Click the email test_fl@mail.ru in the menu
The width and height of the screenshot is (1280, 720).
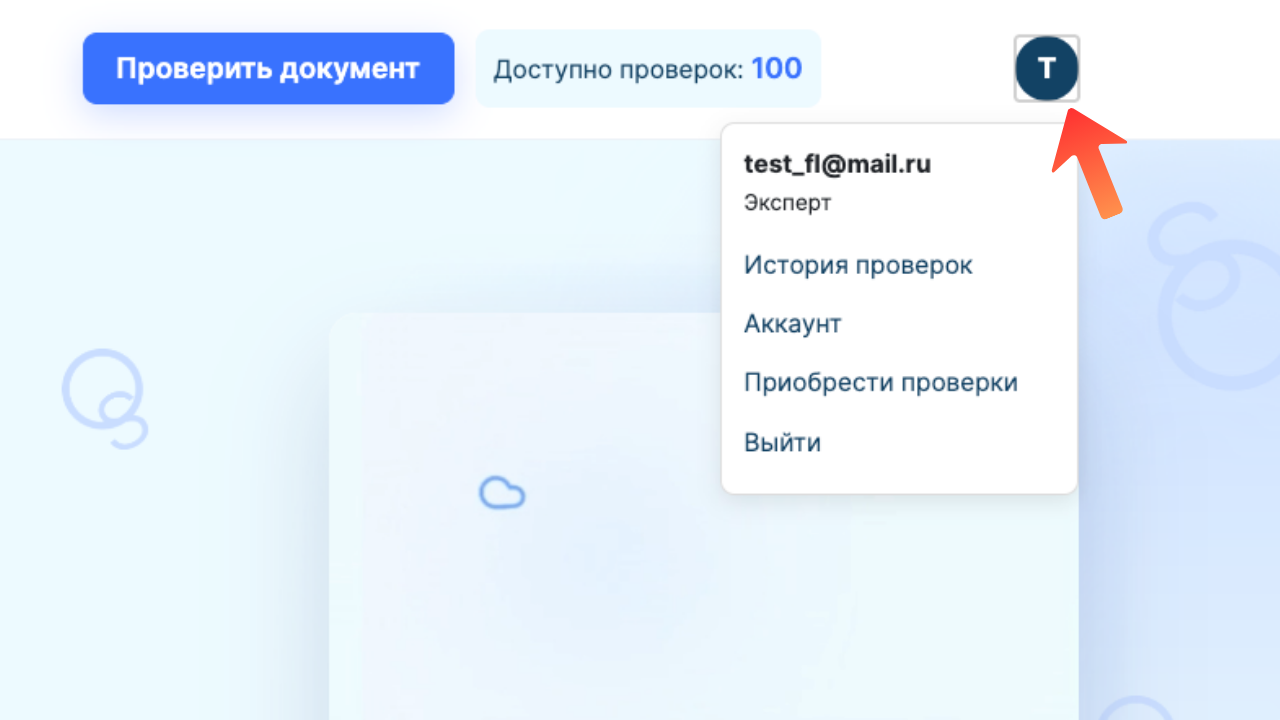click(x=837, y=163)
